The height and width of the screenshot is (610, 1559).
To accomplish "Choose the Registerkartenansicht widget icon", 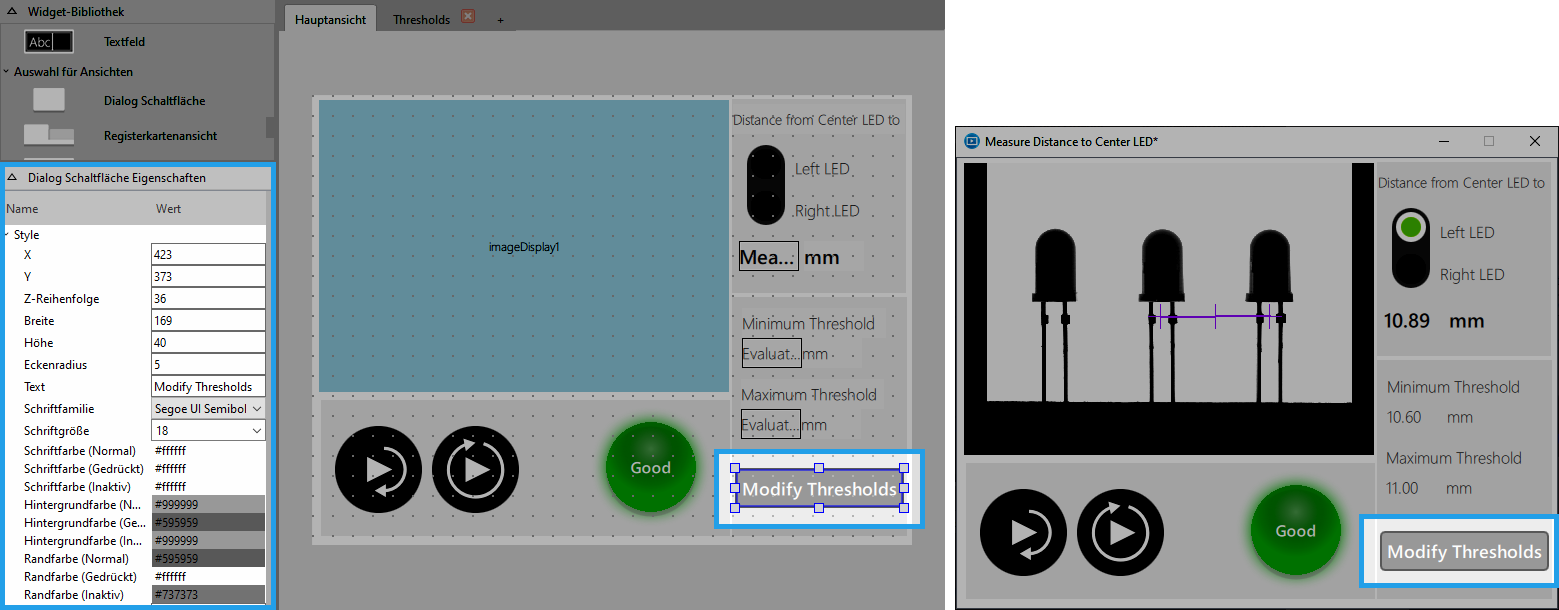I will [49, 135].
